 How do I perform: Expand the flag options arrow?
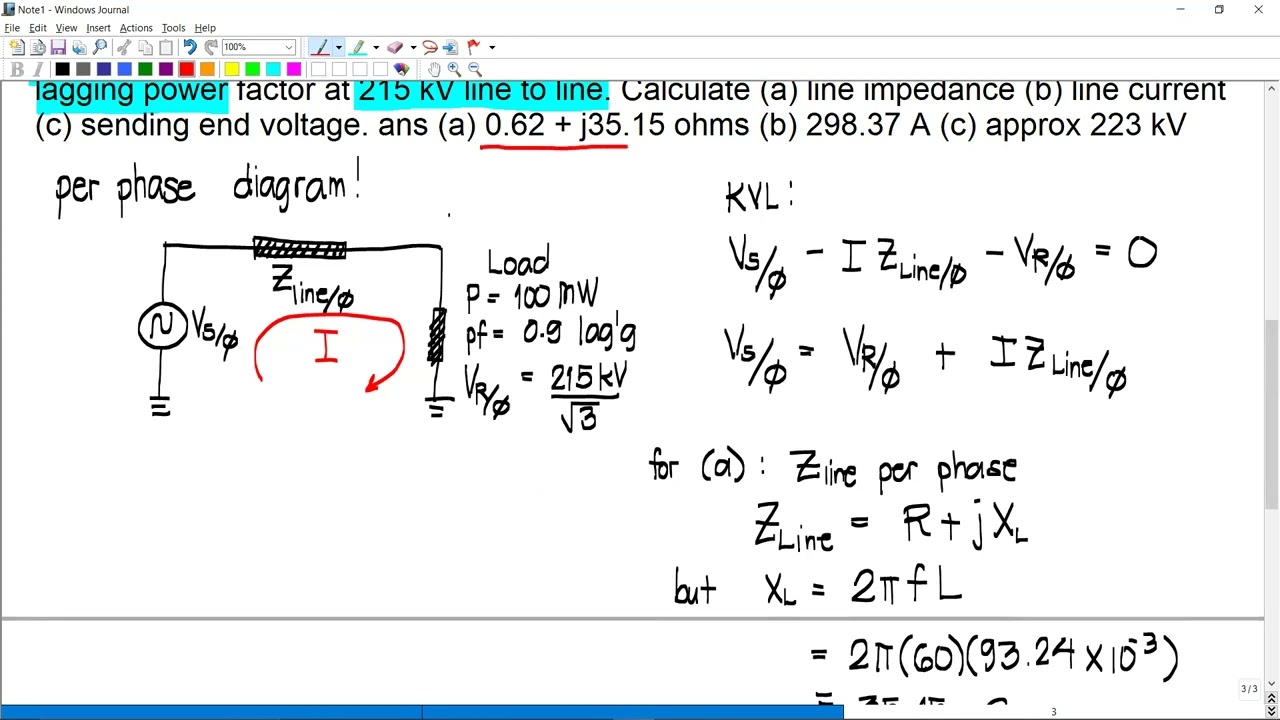pos(492,47)
